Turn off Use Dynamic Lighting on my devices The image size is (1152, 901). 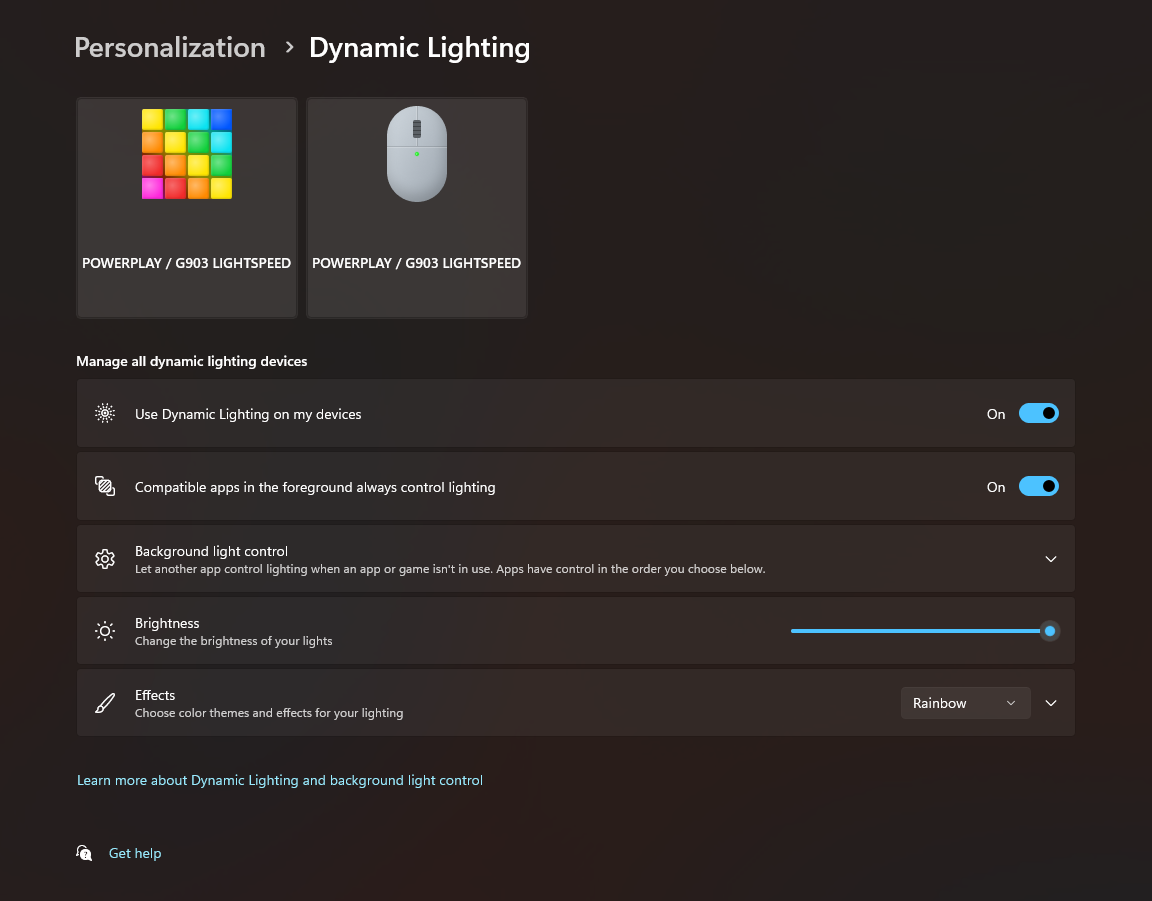click(x=1038, y=414)
